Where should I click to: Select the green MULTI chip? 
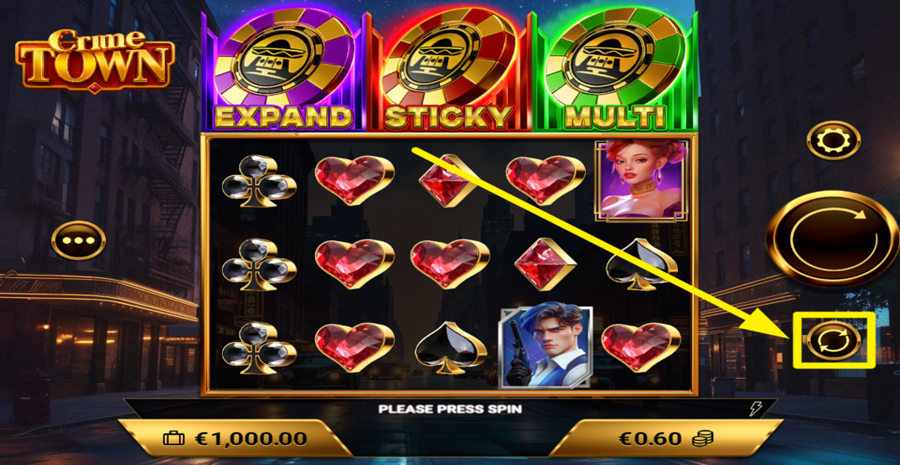(x=615, y=69)
